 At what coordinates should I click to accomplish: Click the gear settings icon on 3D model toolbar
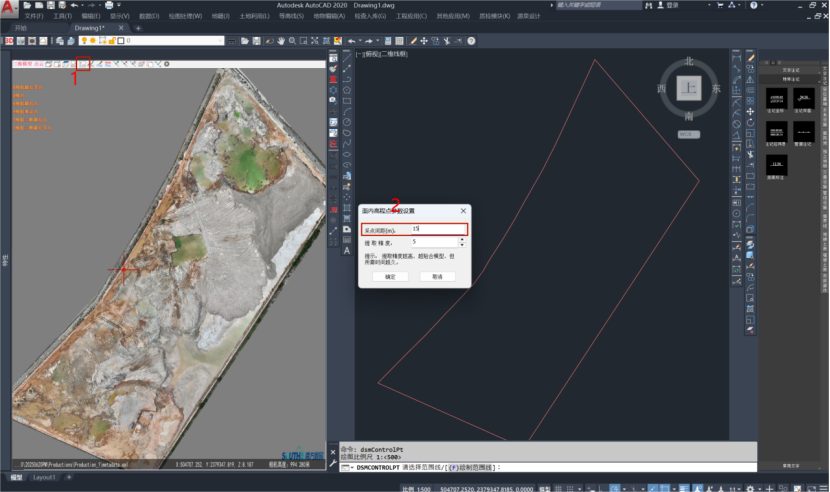point(167,64)
